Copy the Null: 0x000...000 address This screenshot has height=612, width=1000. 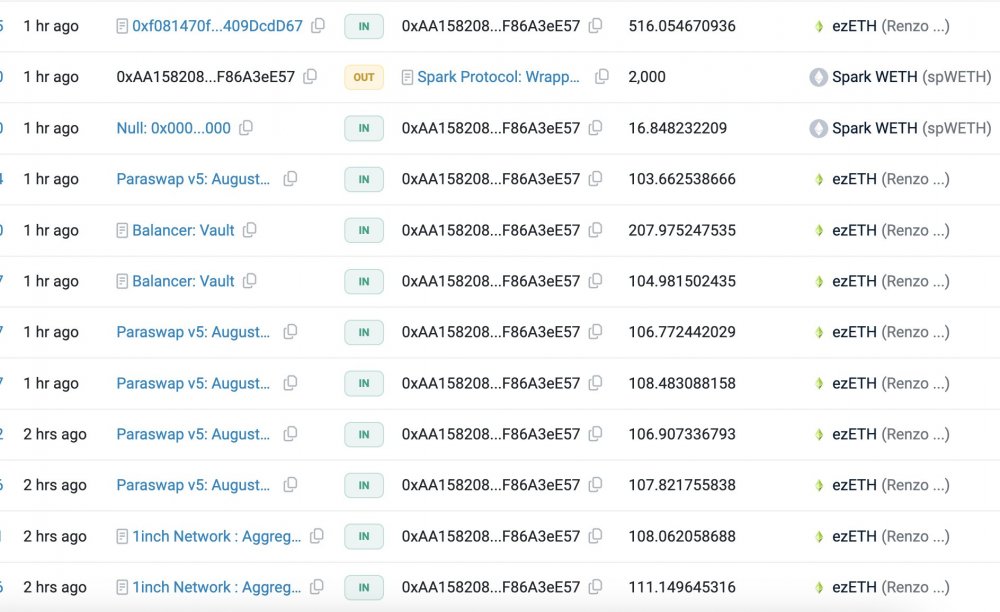point(246,128)
